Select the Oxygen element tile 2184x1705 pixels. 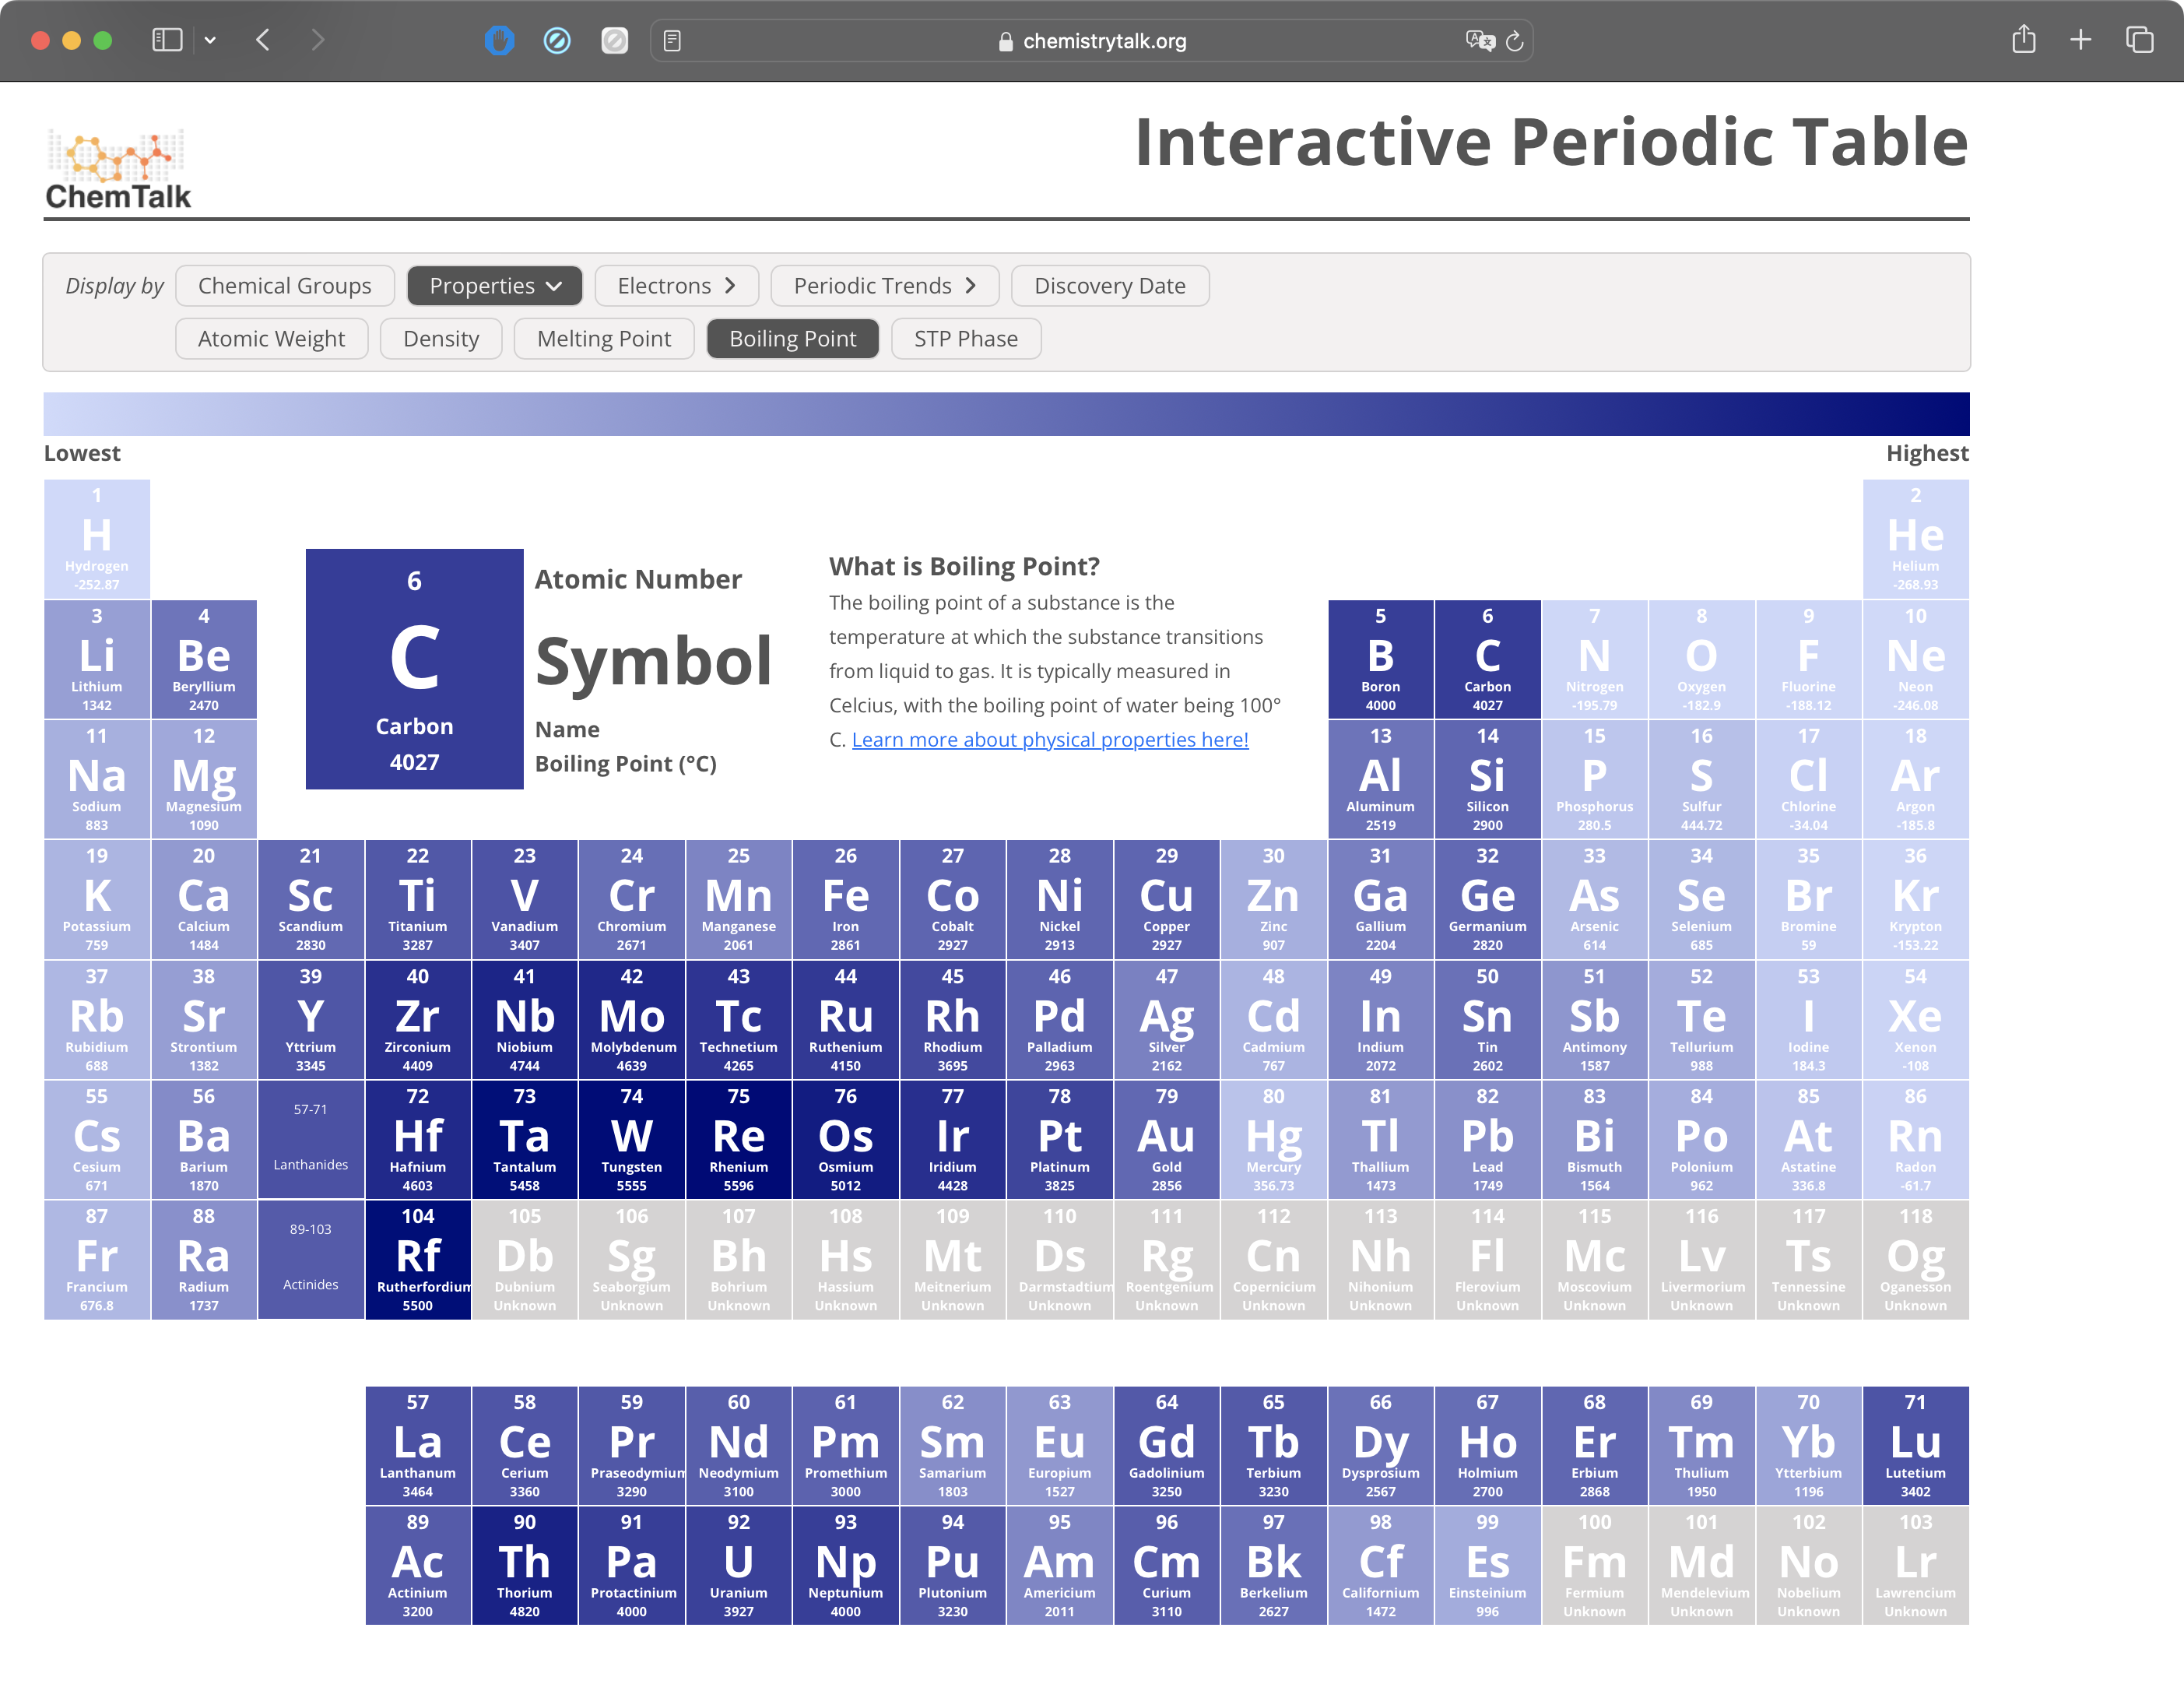coord(1701,659)
